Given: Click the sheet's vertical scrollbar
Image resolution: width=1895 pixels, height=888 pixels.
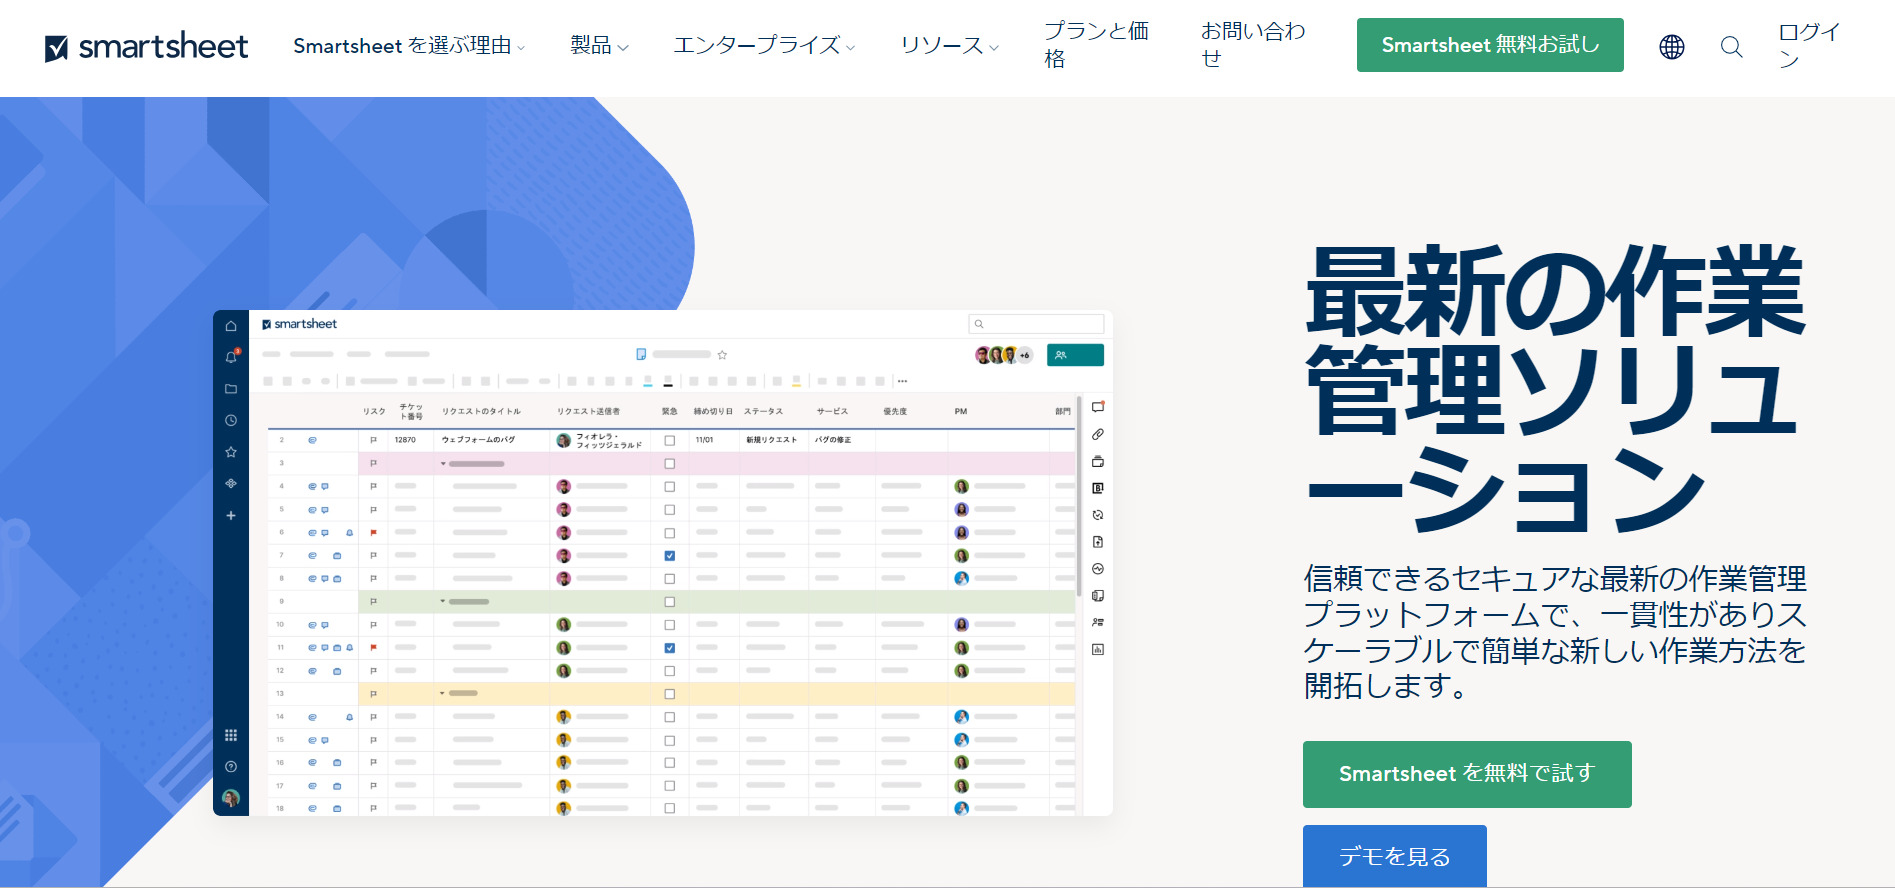Looking at the screenshot, I should click(1079, 497).
